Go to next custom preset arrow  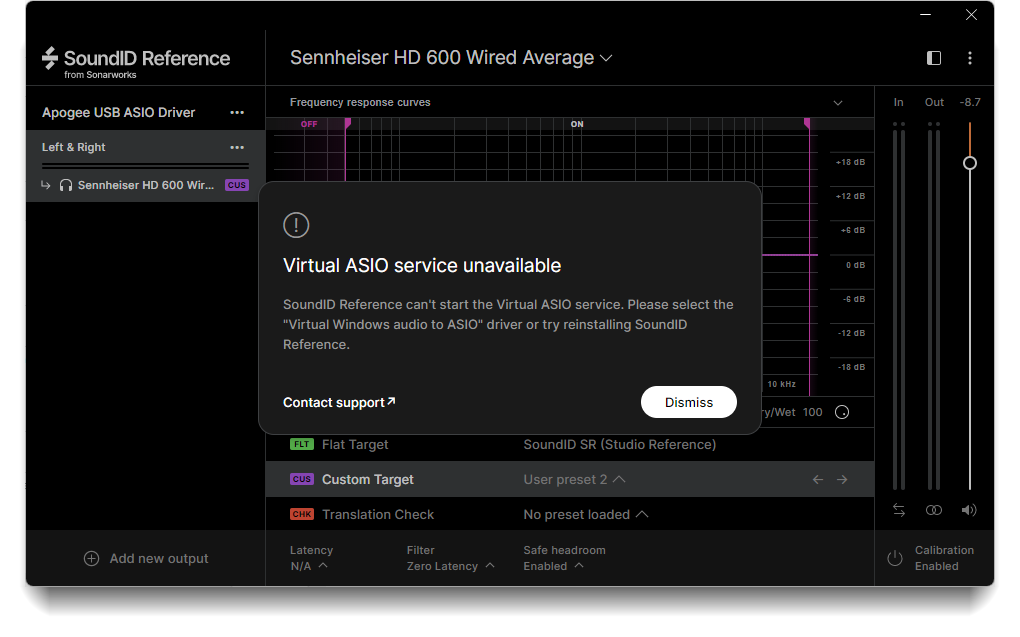tap(842, 480)
